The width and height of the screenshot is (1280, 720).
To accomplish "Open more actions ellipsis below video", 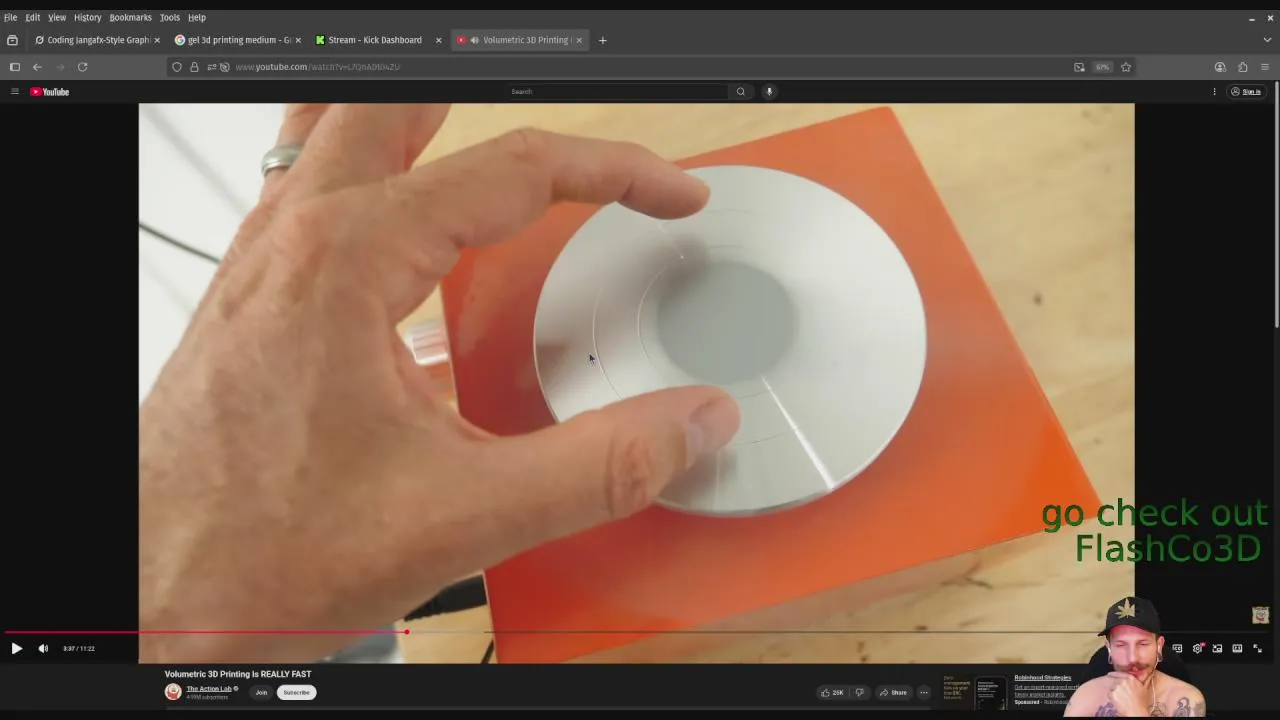I will [x=924, y=692].
